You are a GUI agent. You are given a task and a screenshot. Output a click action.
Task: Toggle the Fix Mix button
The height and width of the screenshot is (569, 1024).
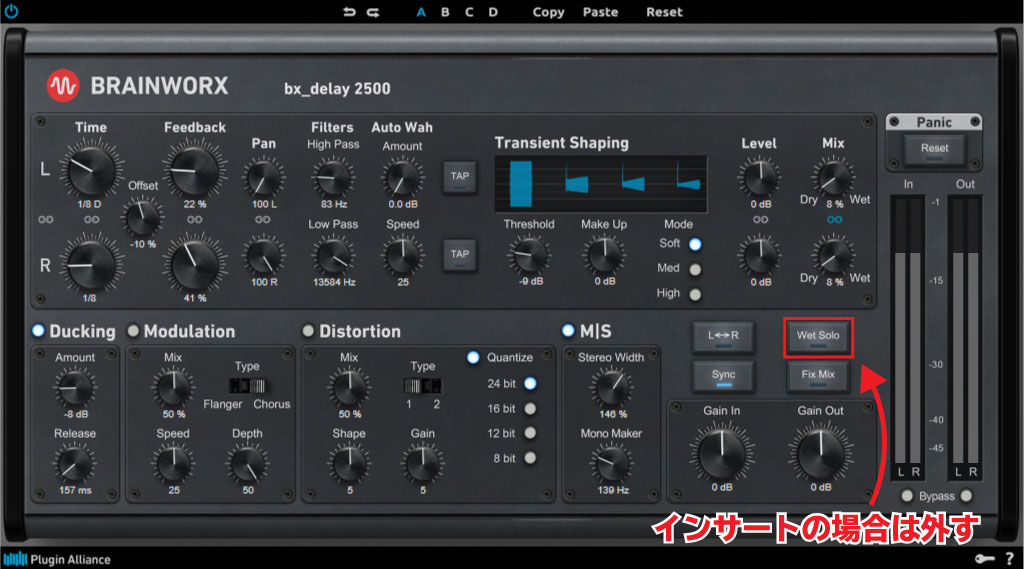(818, 376)
